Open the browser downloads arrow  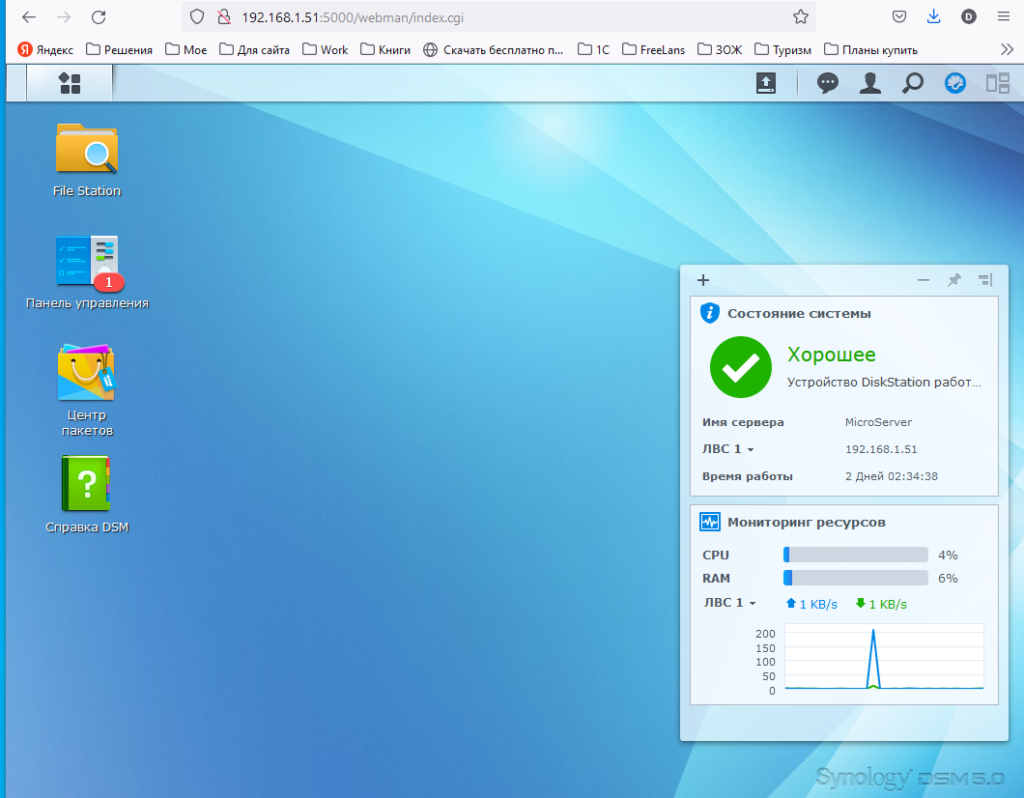934,17
